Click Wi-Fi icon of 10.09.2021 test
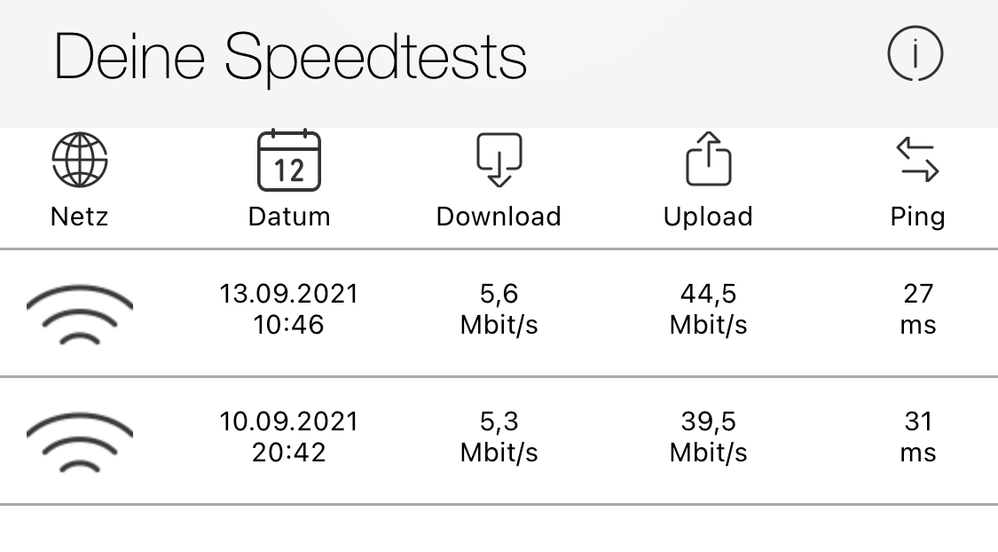Screen dimensions: 998x552 click(79, 440)
